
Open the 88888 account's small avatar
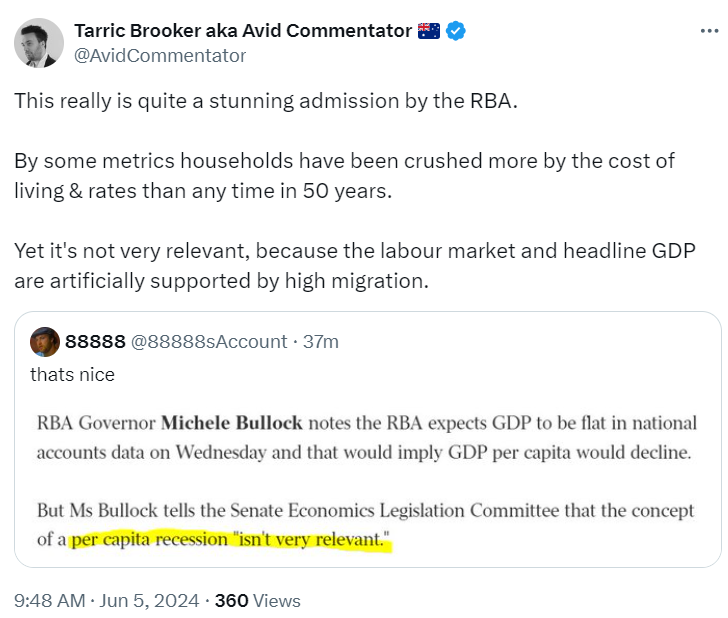coord(44,341)
